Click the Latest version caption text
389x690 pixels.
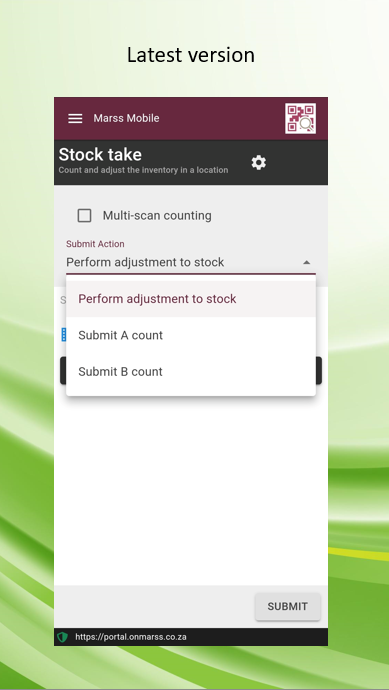click(x=191, y=55)
